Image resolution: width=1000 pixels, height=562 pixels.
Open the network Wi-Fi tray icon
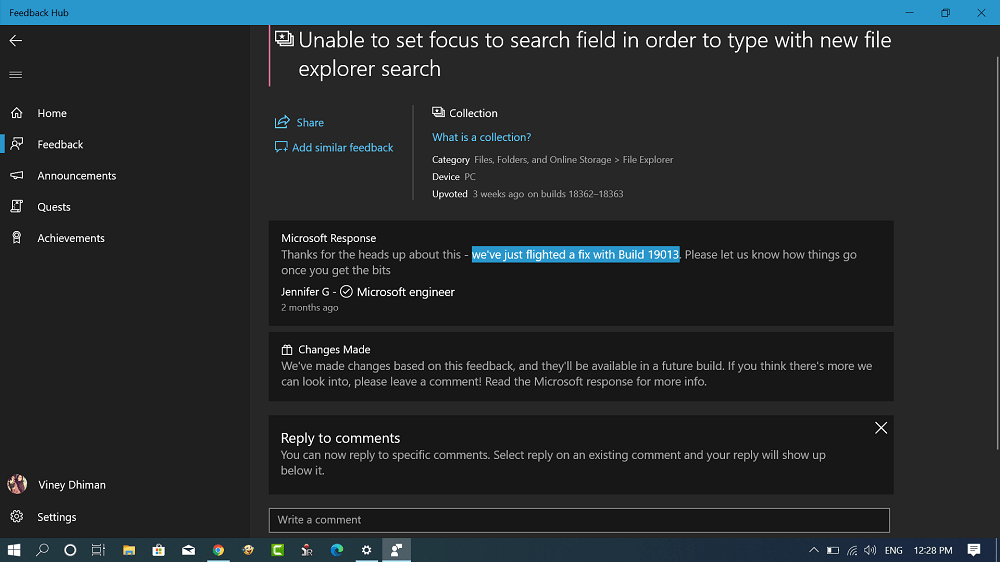[x=852, y=550]
